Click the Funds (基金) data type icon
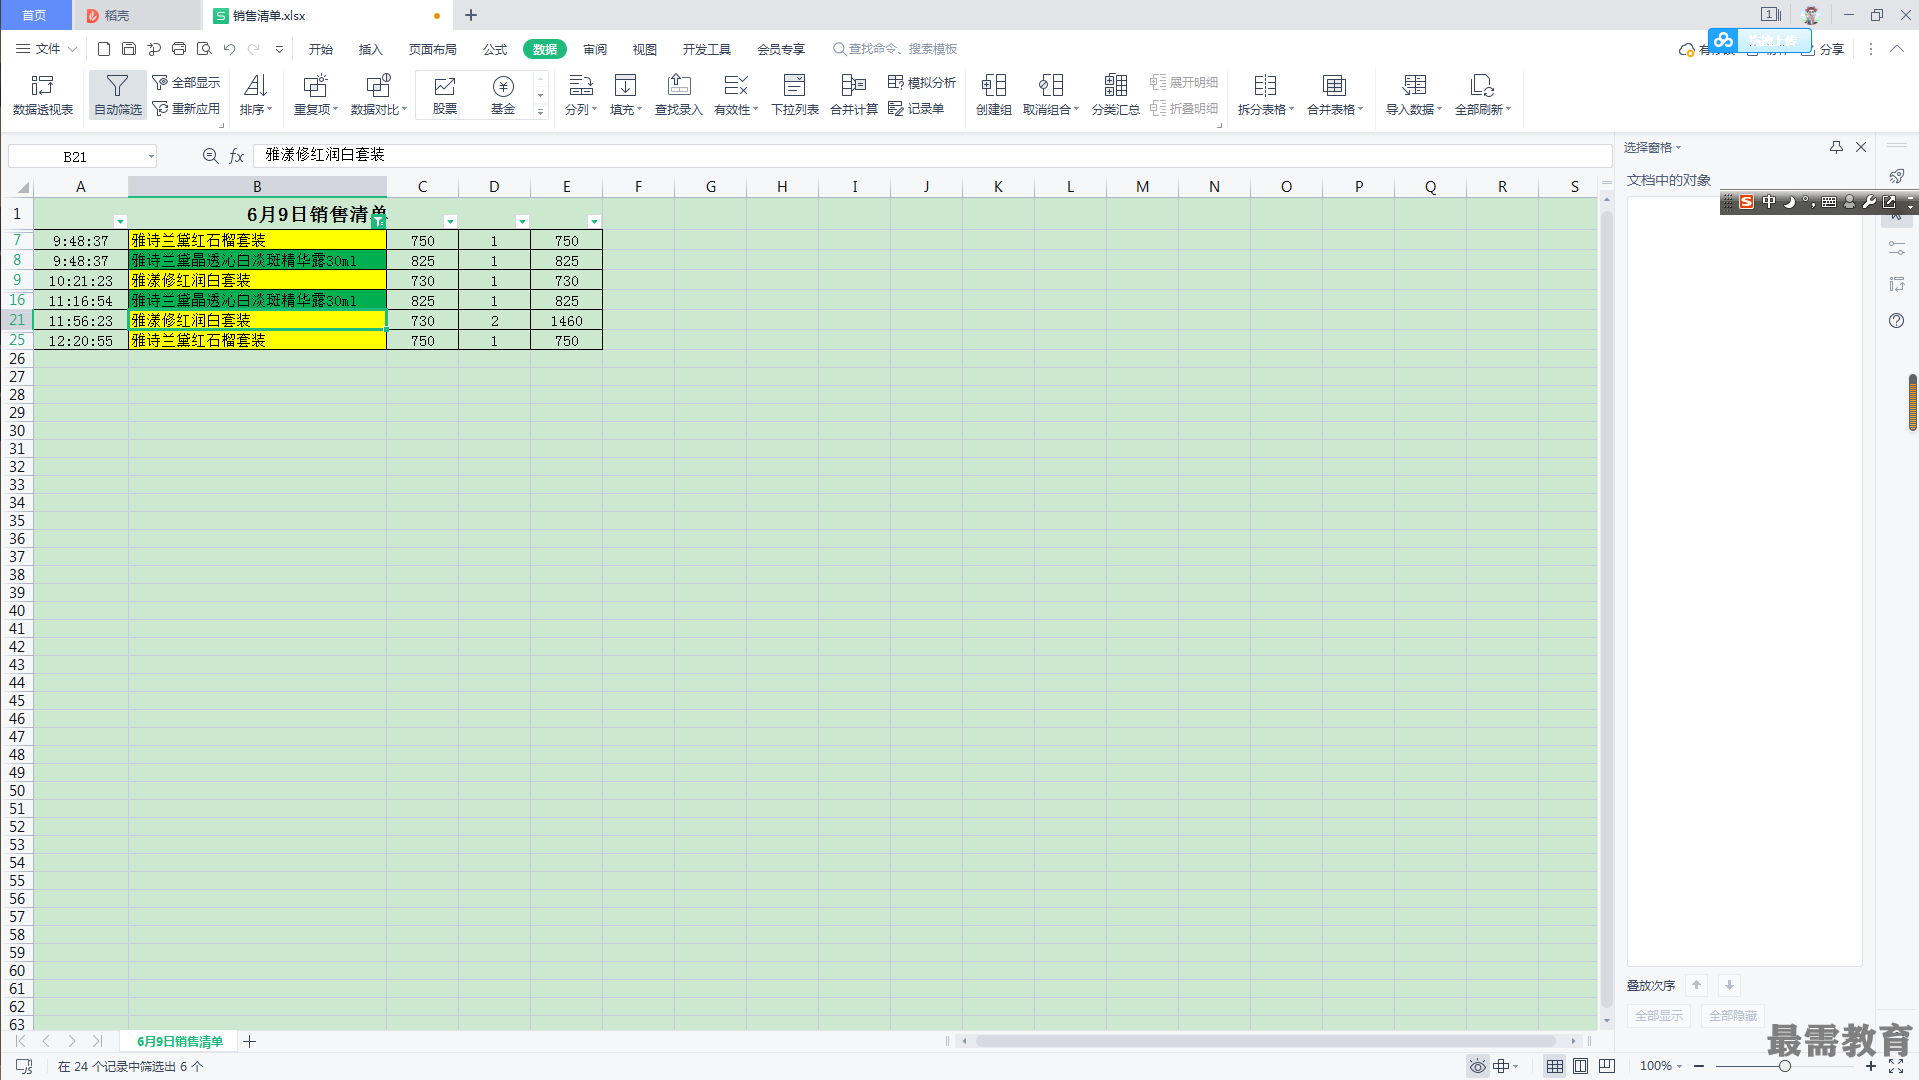This screenshot has width=1919, height=1080. tap(503, 95)
